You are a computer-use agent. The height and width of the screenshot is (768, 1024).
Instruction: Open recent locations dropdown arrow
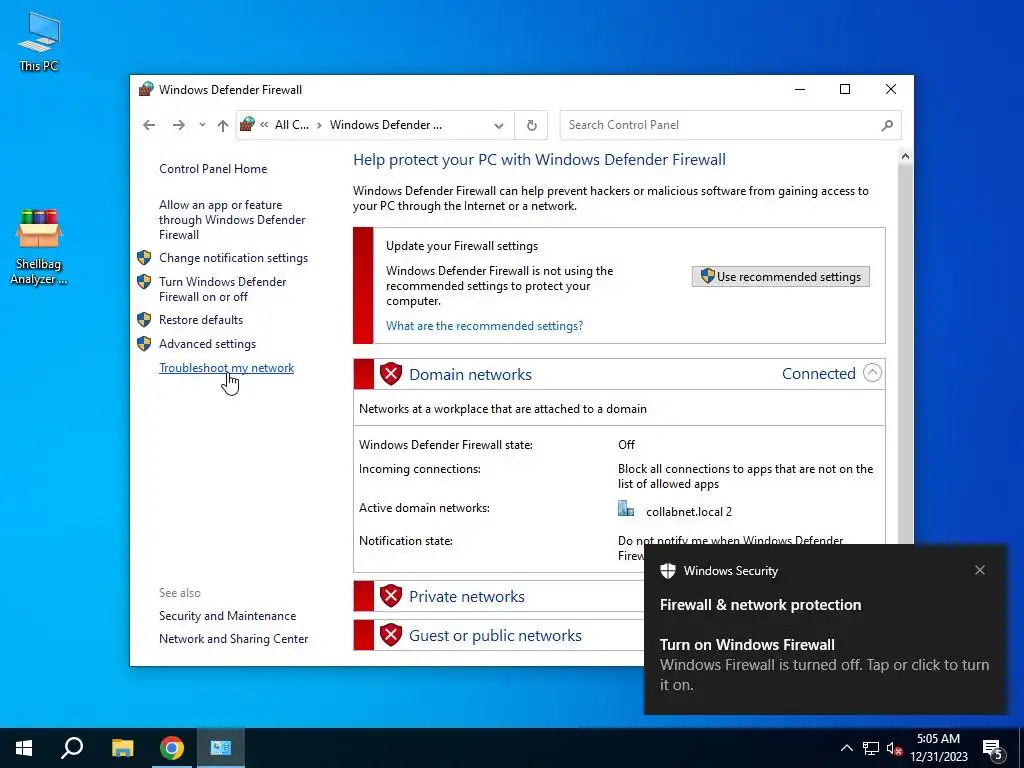(202, 125)
